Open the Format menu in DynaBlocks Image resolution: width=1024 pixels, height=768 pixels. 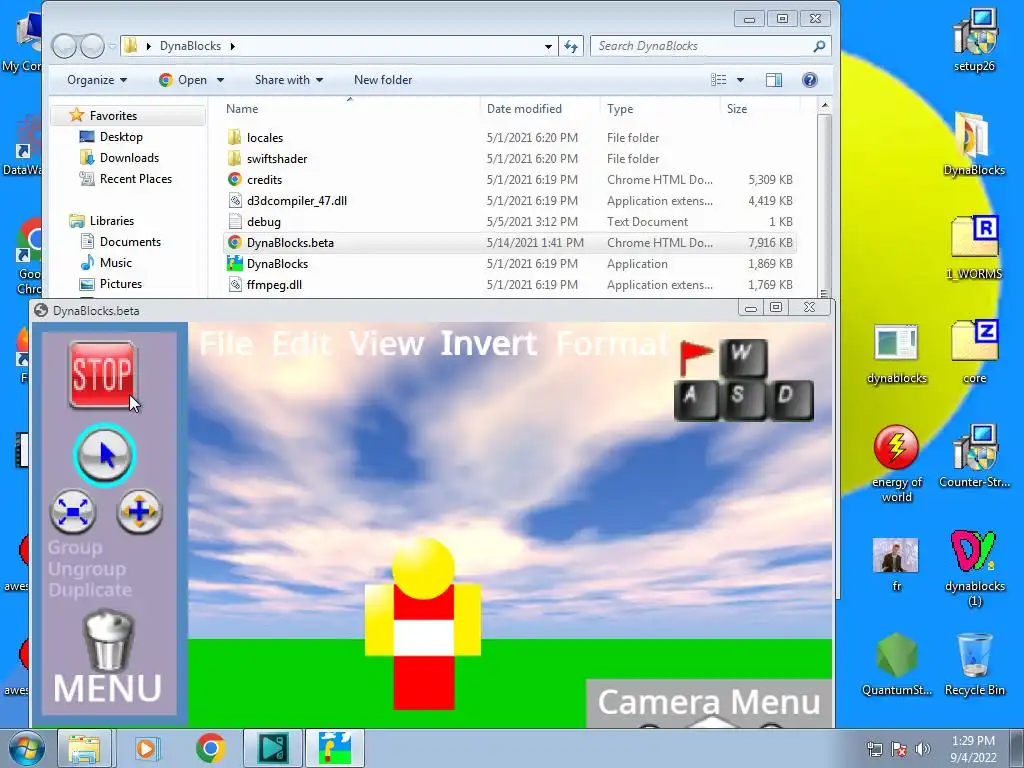(x=612, y=344)
